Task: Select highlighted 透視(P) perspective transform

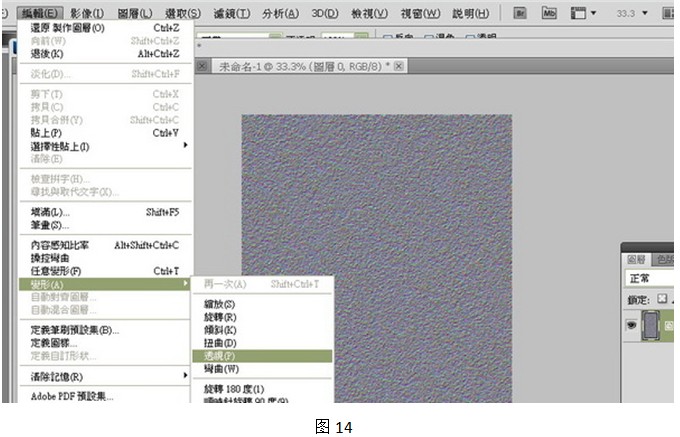Action: 262,356
